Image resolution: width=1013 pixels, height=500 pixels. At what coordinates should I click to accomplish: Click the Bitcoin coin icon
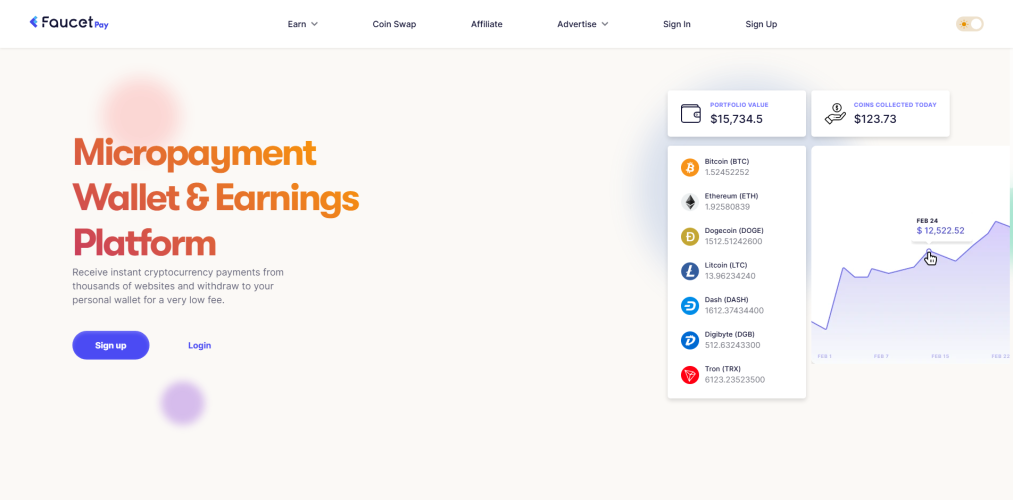[x=690, y=167]
